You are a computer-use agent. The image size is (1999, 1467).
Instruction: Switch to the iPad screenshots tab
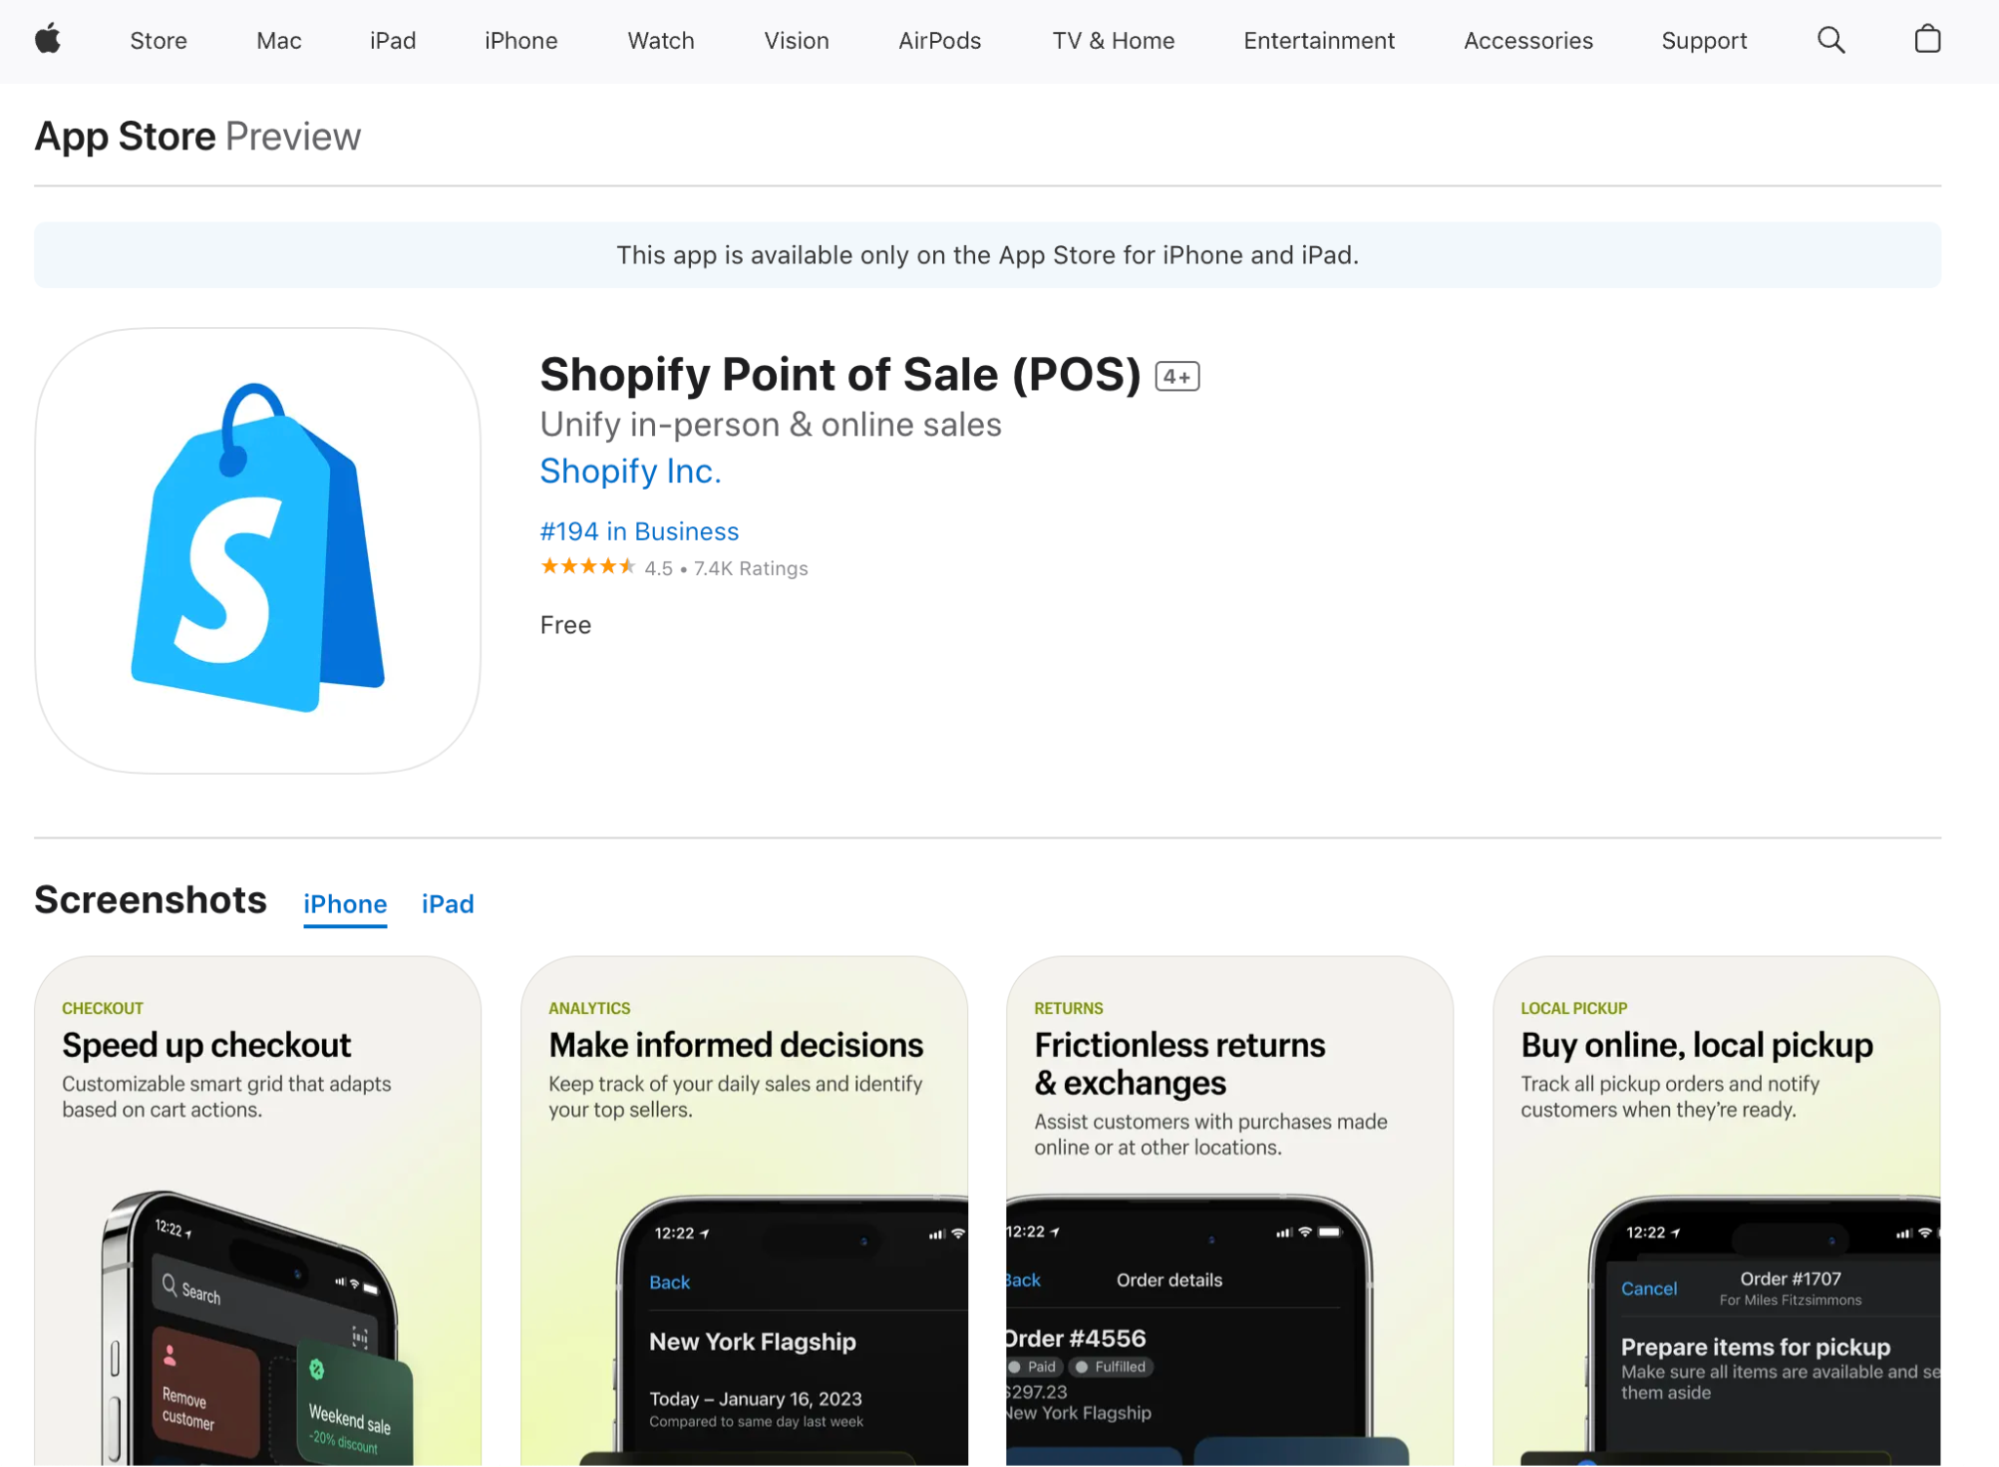[447, 904]
